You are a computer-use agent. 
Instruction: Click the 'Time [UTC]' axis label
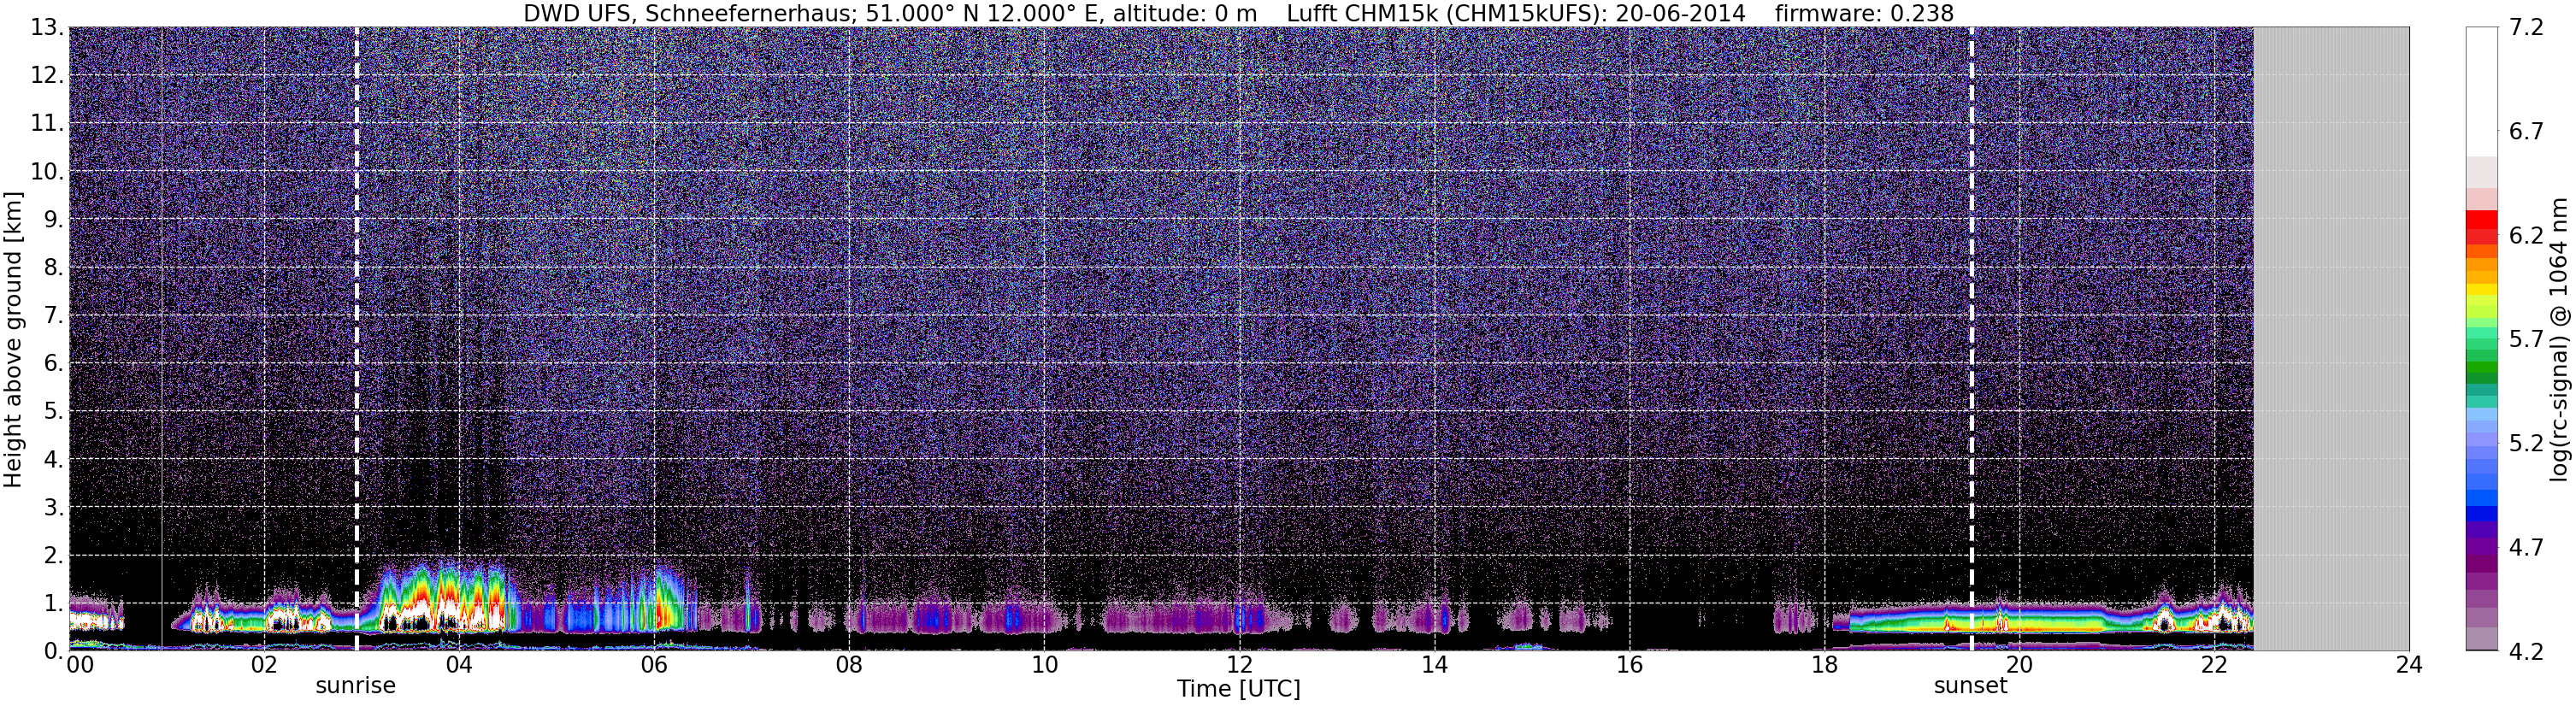[x=1239, y=689]
